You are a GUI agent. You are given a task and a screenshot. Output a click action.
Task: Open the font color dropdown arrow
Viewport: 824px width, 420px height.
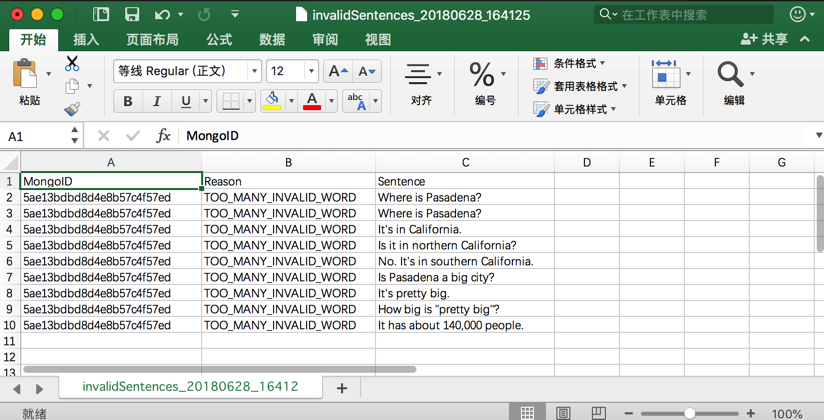[332, 101]
